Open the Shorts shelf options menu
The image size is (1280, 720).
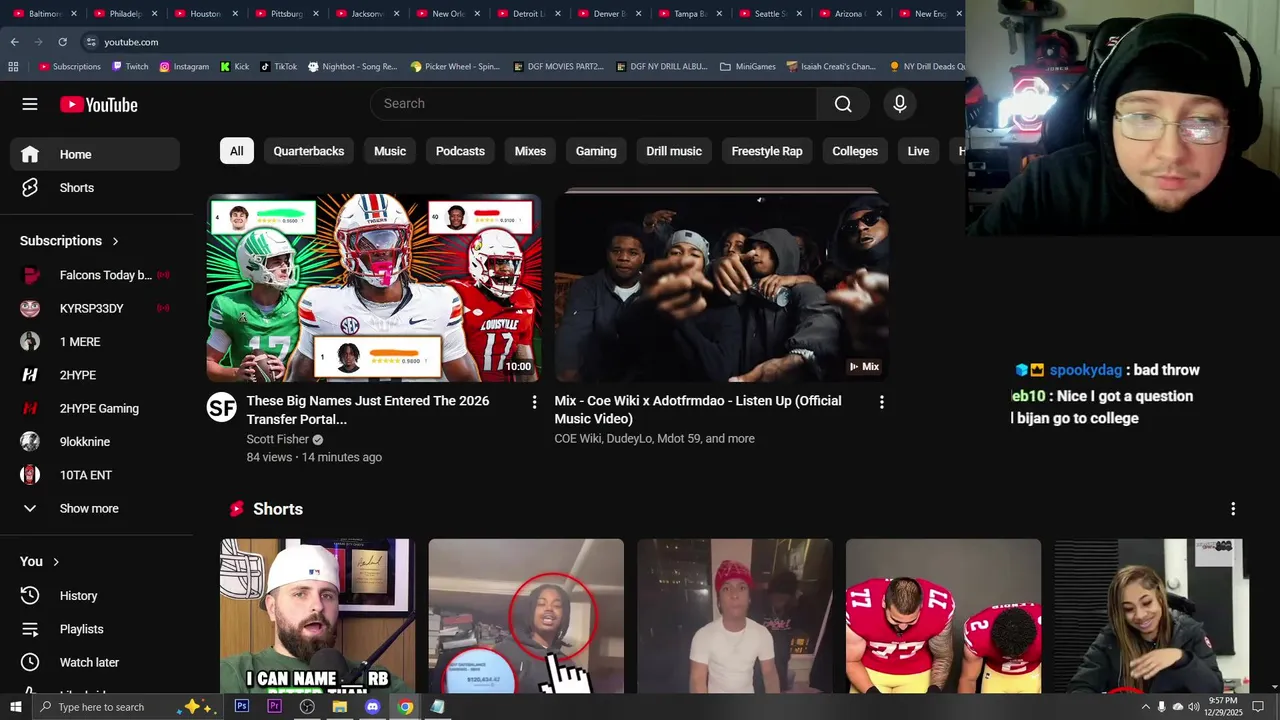[x=1233, y=509]
